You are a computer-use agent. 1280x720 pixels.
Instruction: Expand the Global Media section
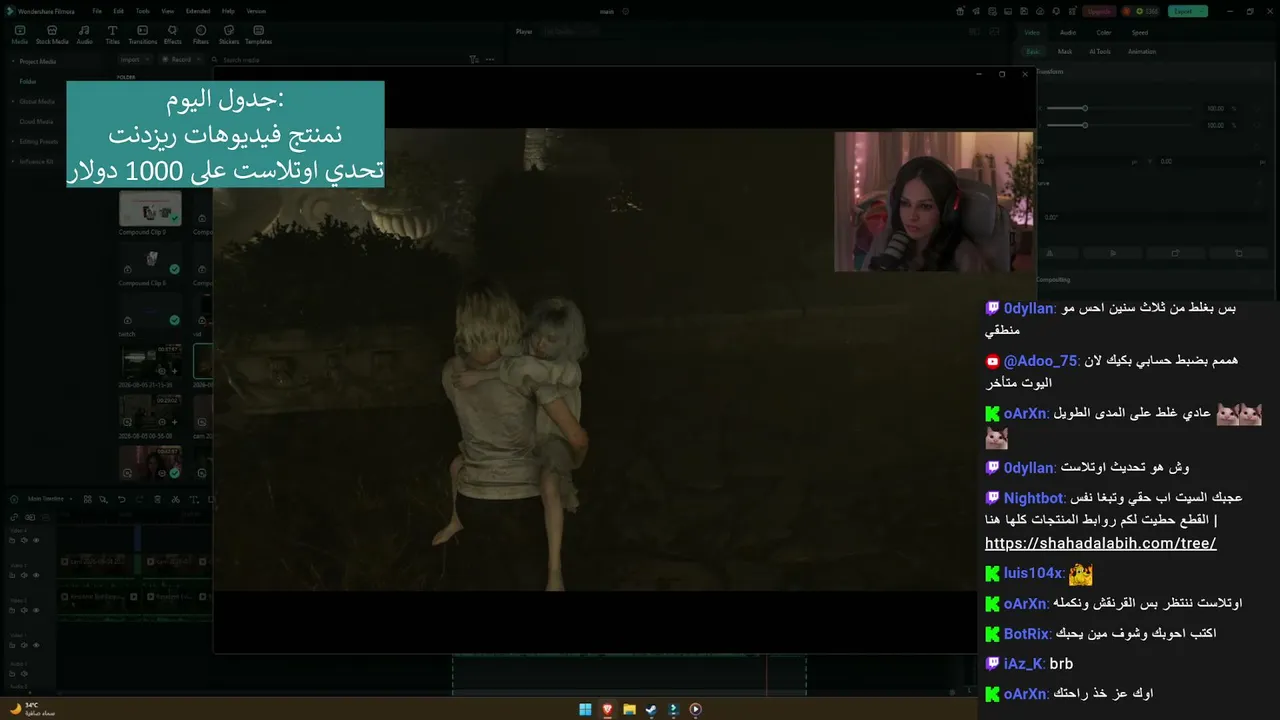pos(13,101)
